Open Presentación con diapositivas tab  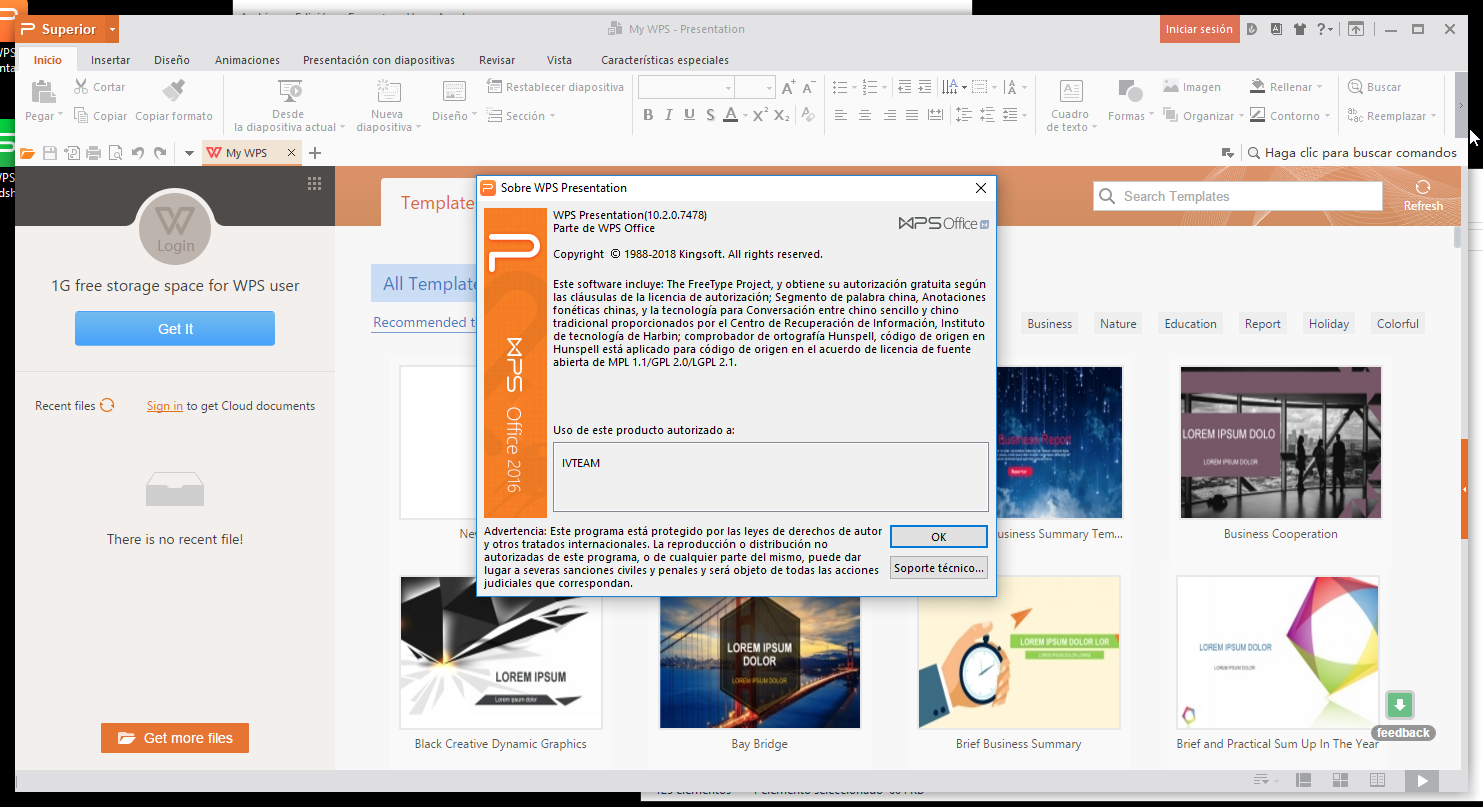coord(379,60)
